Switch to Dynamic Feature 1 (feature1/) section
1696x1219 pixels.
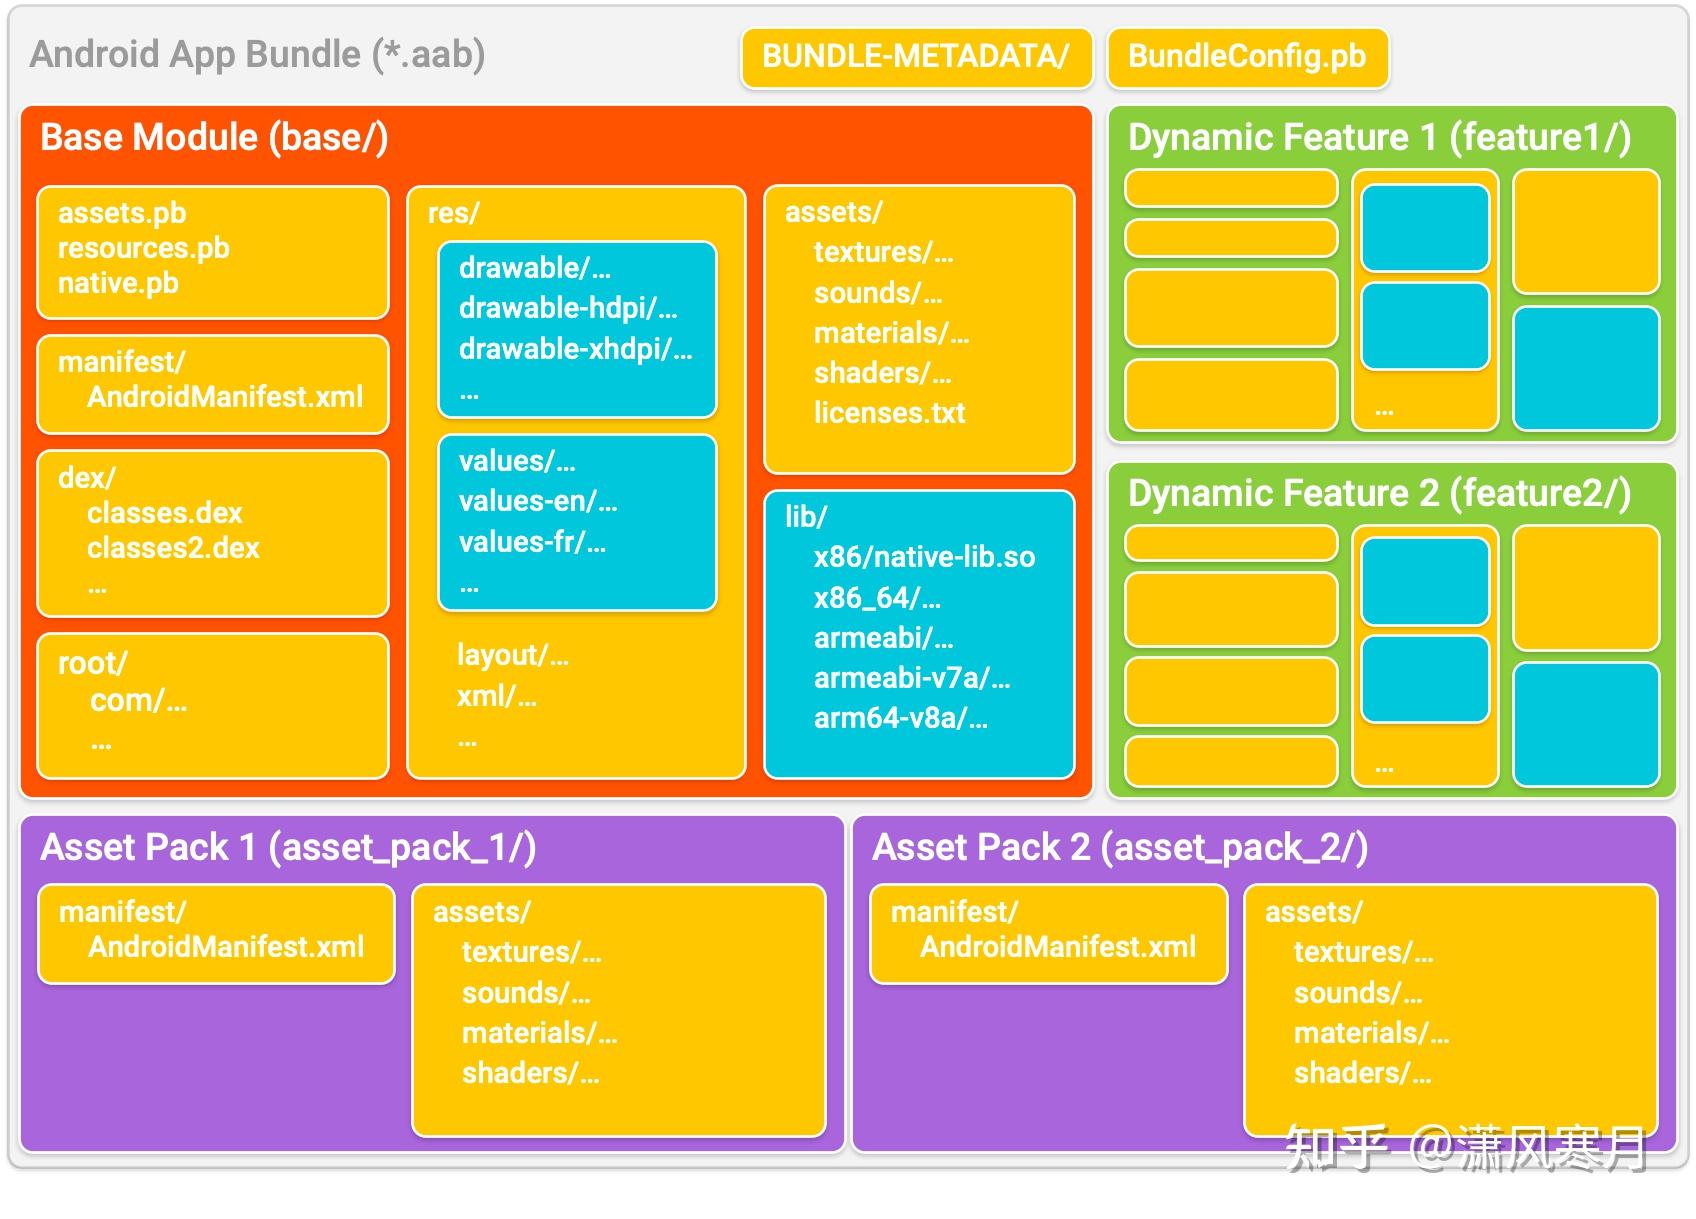click(1378, 137)
